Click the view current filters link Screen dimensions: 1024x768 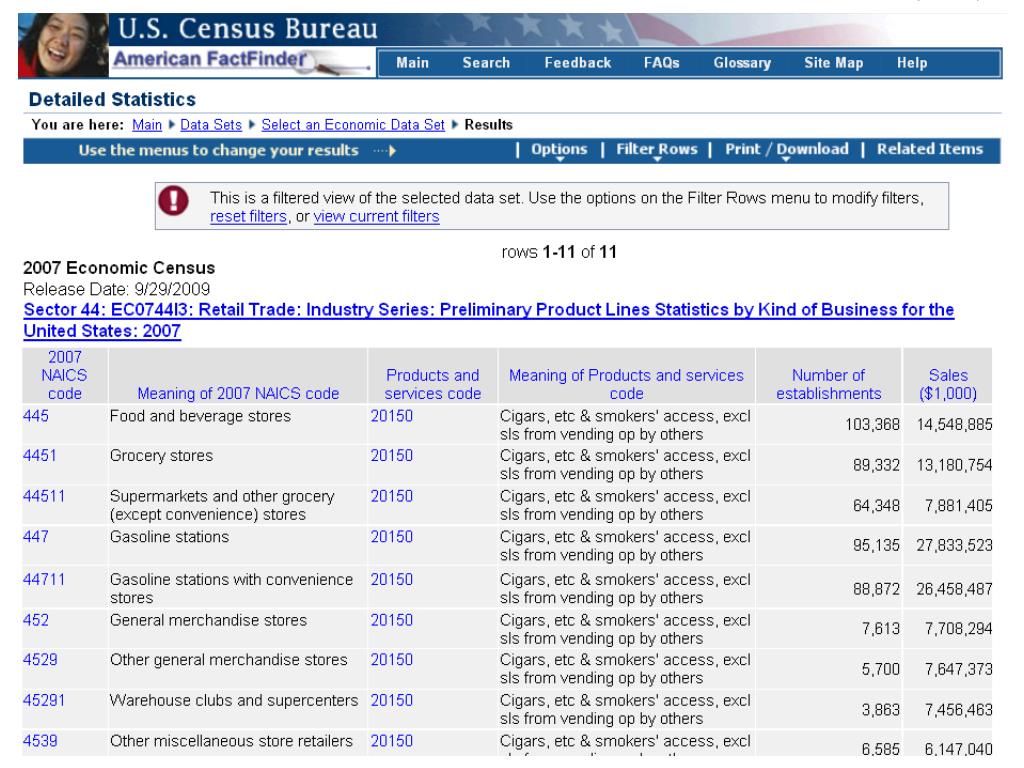(376, 217)
